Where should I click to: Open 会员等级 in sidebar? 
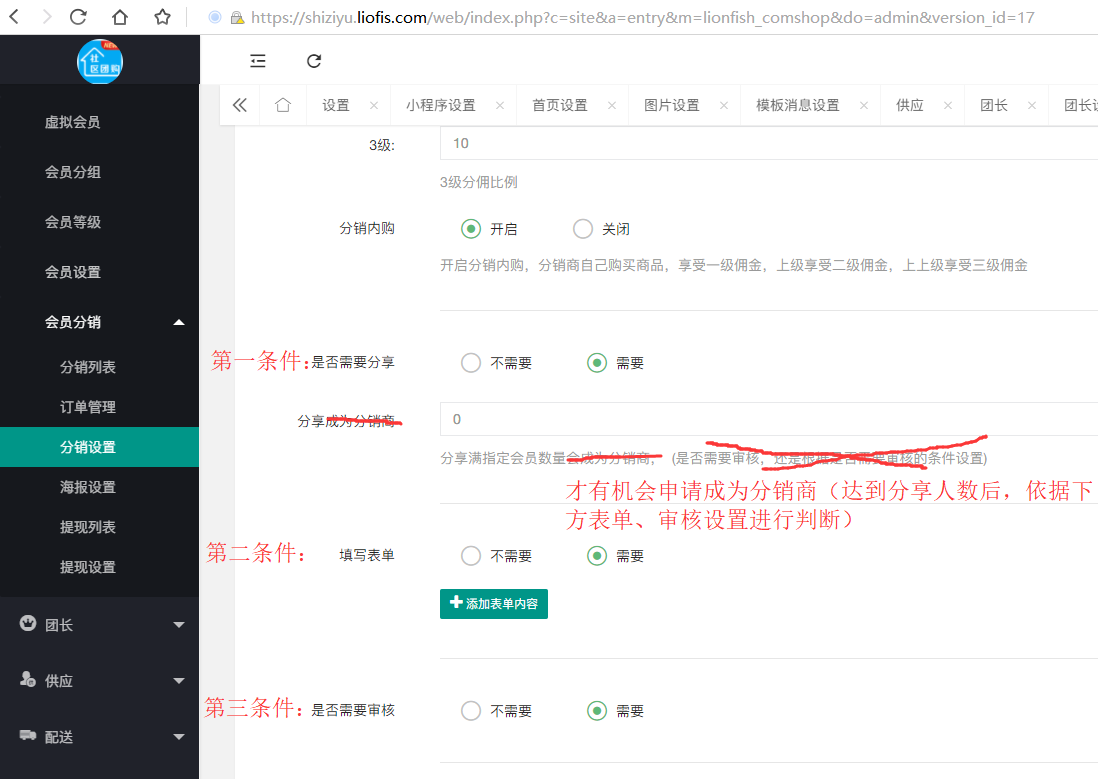pos(73,223)
